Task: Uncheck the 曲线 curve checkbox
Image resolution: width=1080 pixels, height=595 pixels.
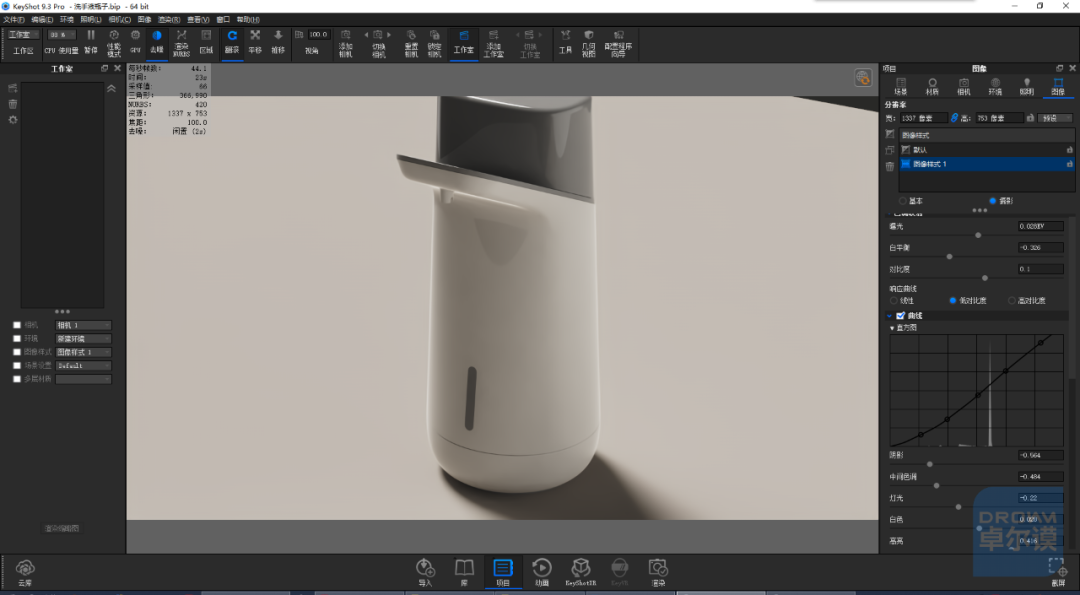Action: (900, 315)
